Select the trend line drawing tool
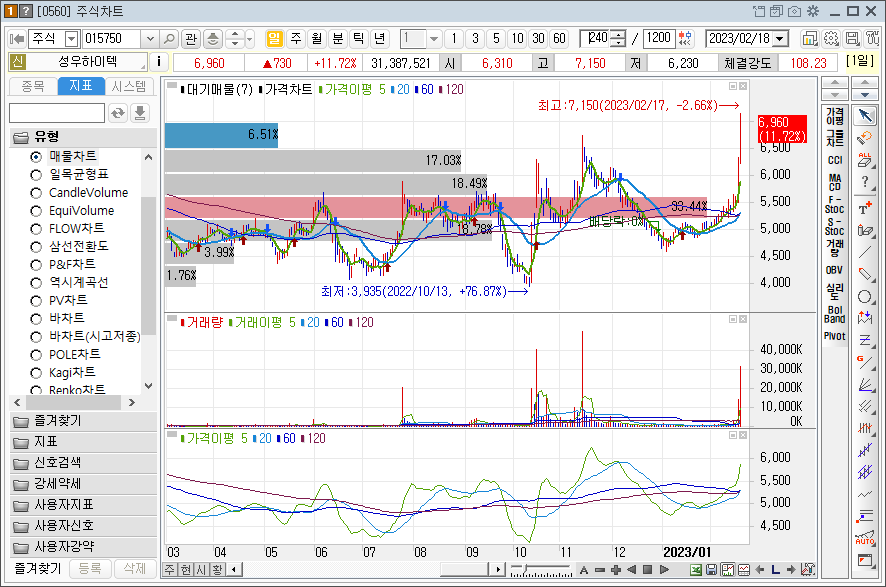Viewport: 886px width, 587px height. tap(865, 252)
